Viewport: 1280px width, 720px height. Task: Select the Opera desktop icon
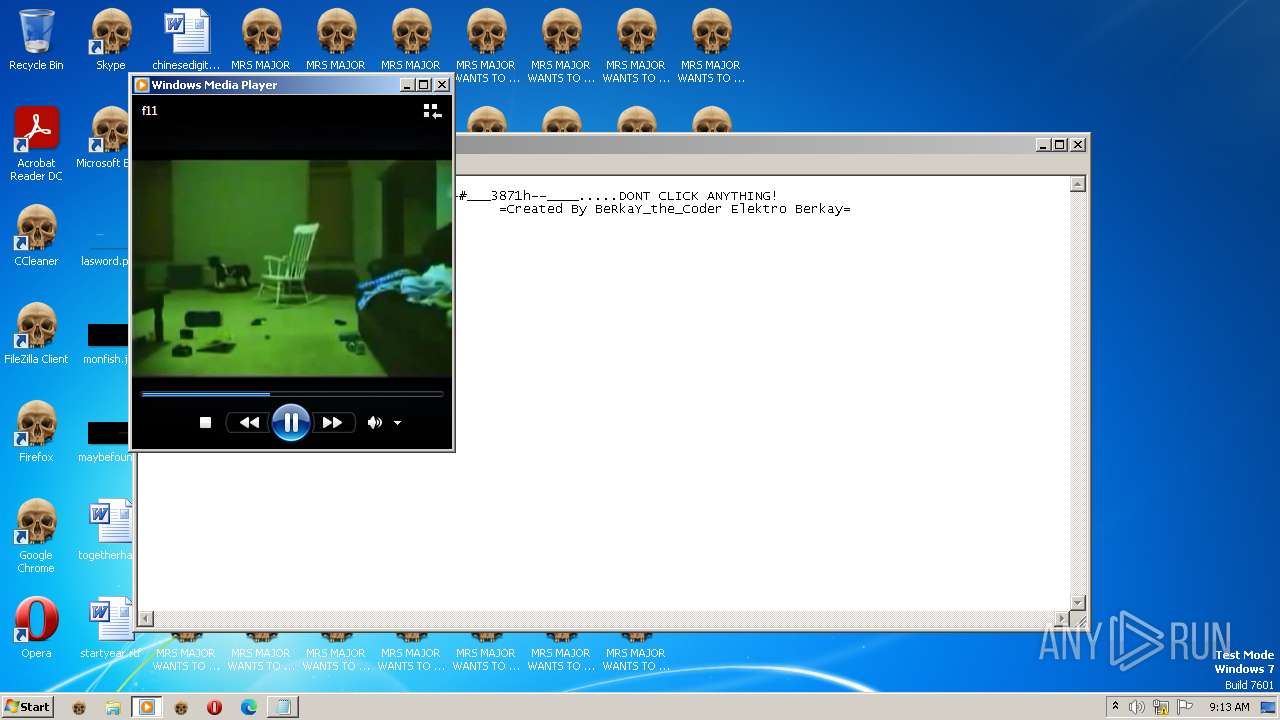pos(36,628)
